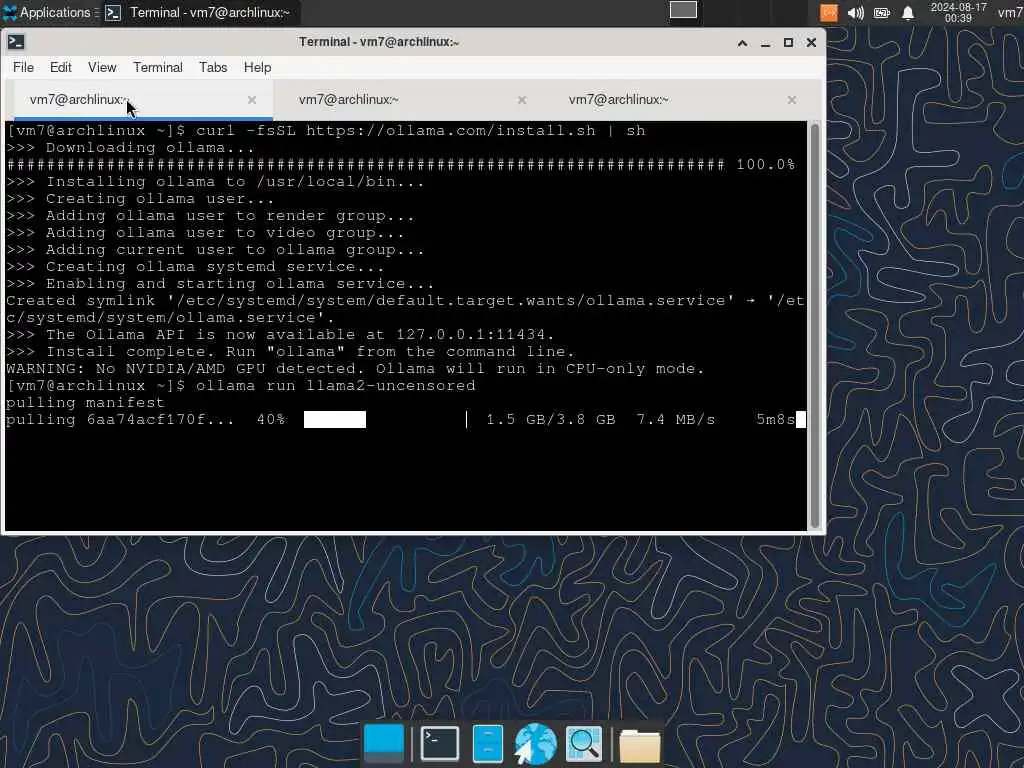Select the Terminal window button in the taskbar
The image size is (1024, 768).
pyautogui.click(x=197, y=12)
